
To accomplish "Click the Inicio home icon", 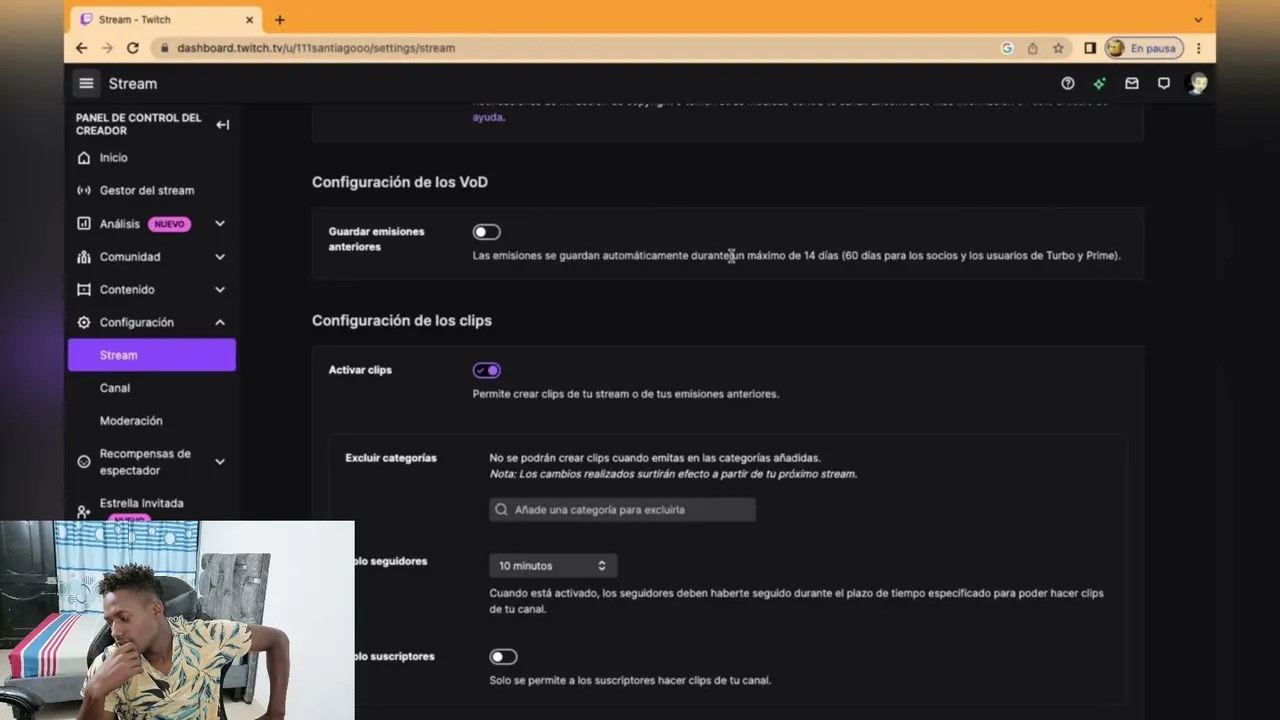I will pos(84,158).
